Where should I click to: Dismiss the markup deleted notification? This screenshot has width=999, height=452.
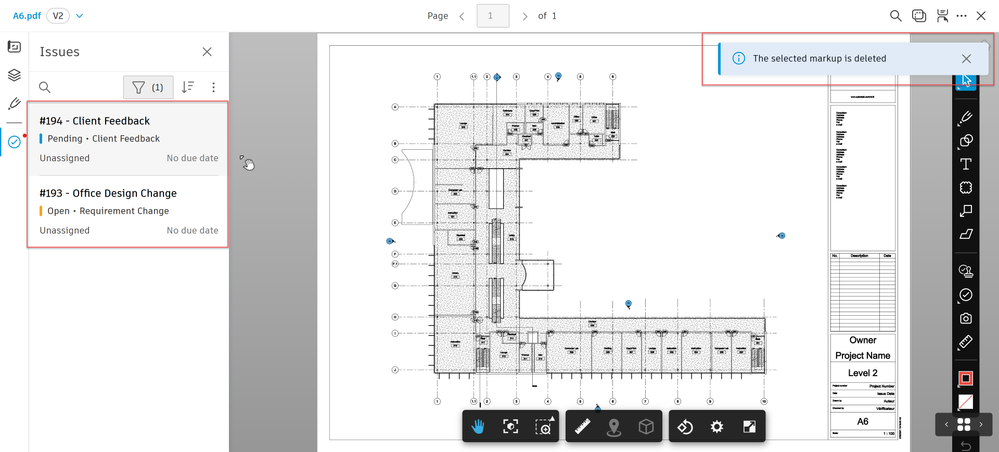tap(966, 59)
